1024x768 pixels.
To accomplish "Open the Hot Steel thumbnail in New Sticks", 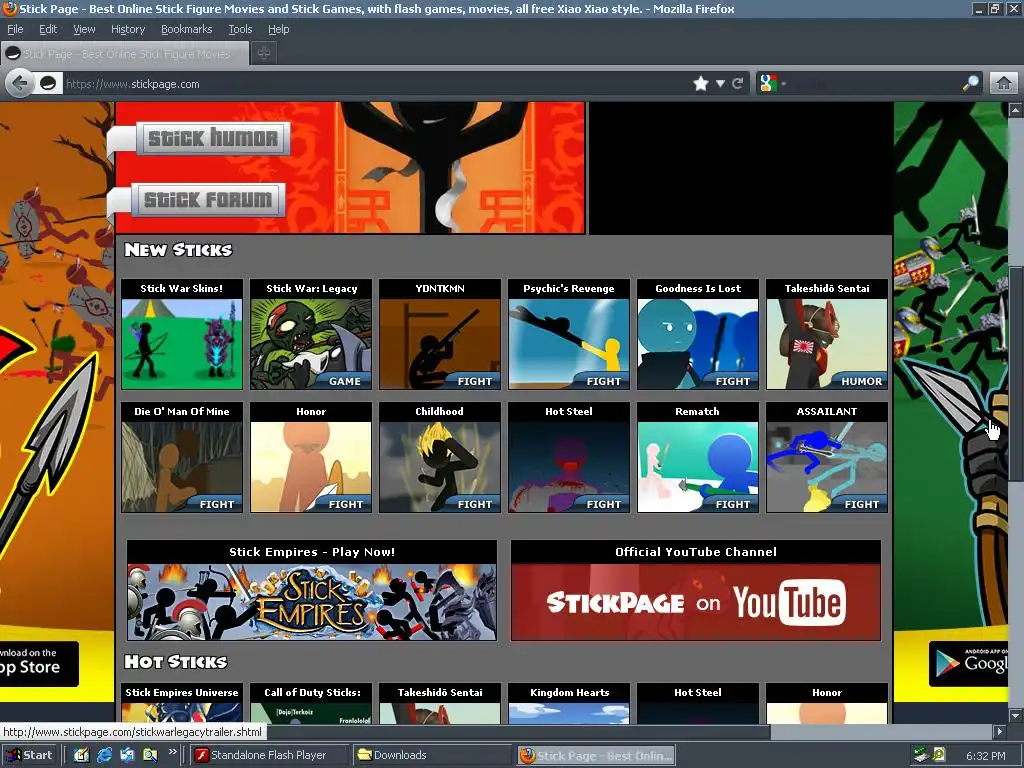I will [569, 457].
